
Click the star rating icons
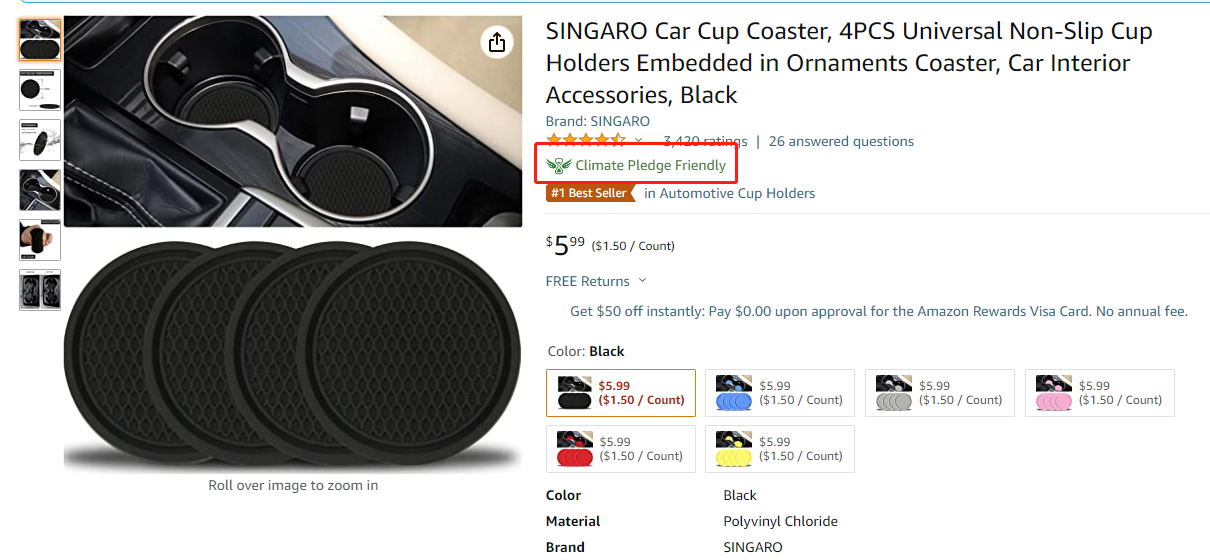pos(586,141)
